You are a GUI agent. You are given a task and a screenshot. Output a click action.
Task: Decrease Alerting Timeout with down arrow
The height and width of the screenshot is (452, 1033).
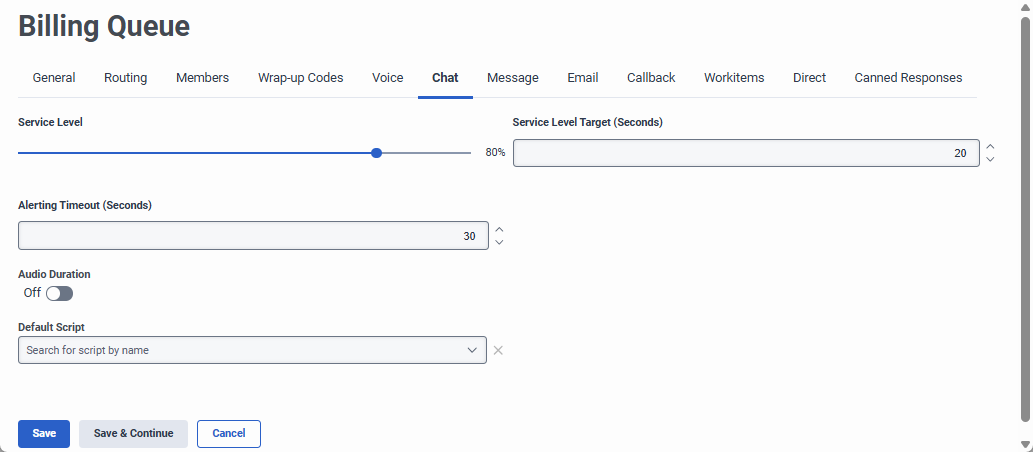click(x=499, y=243)
